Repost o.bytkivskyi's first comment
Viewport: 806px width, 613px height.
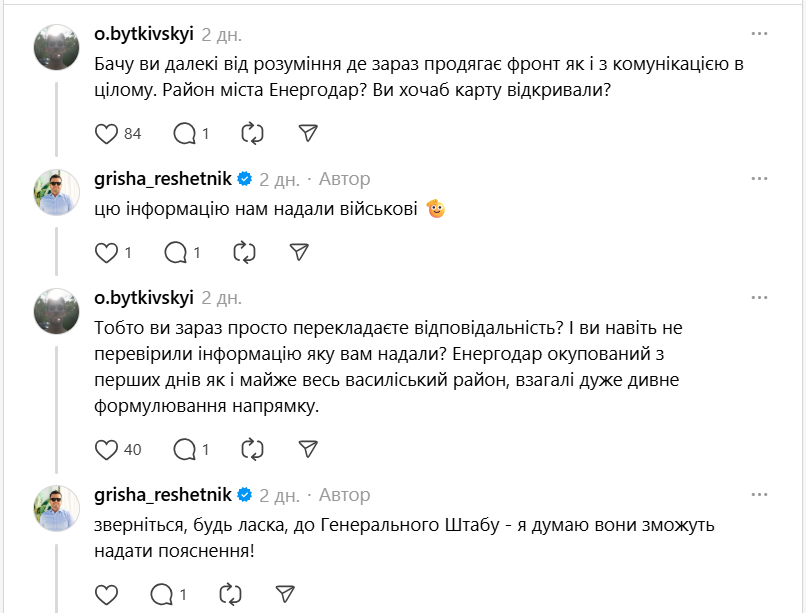click(252, 133)
